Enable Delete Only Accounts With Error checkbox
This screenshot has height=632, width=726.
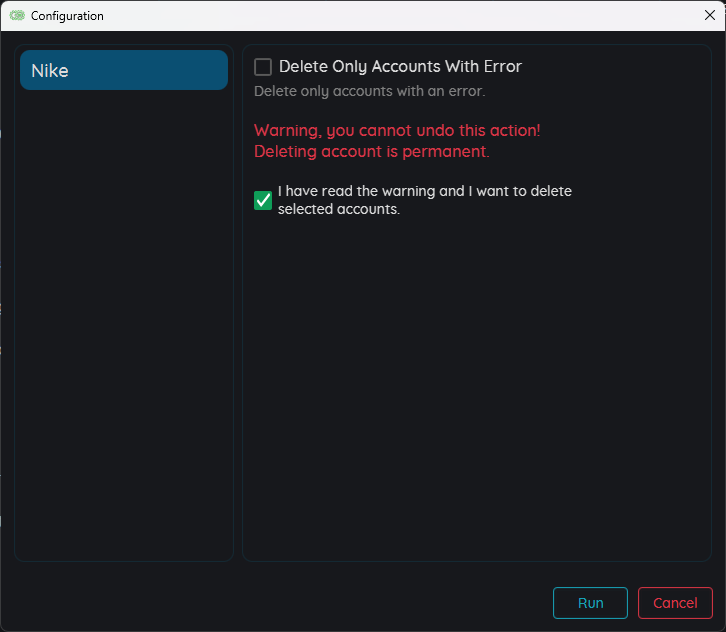[263, 67]
